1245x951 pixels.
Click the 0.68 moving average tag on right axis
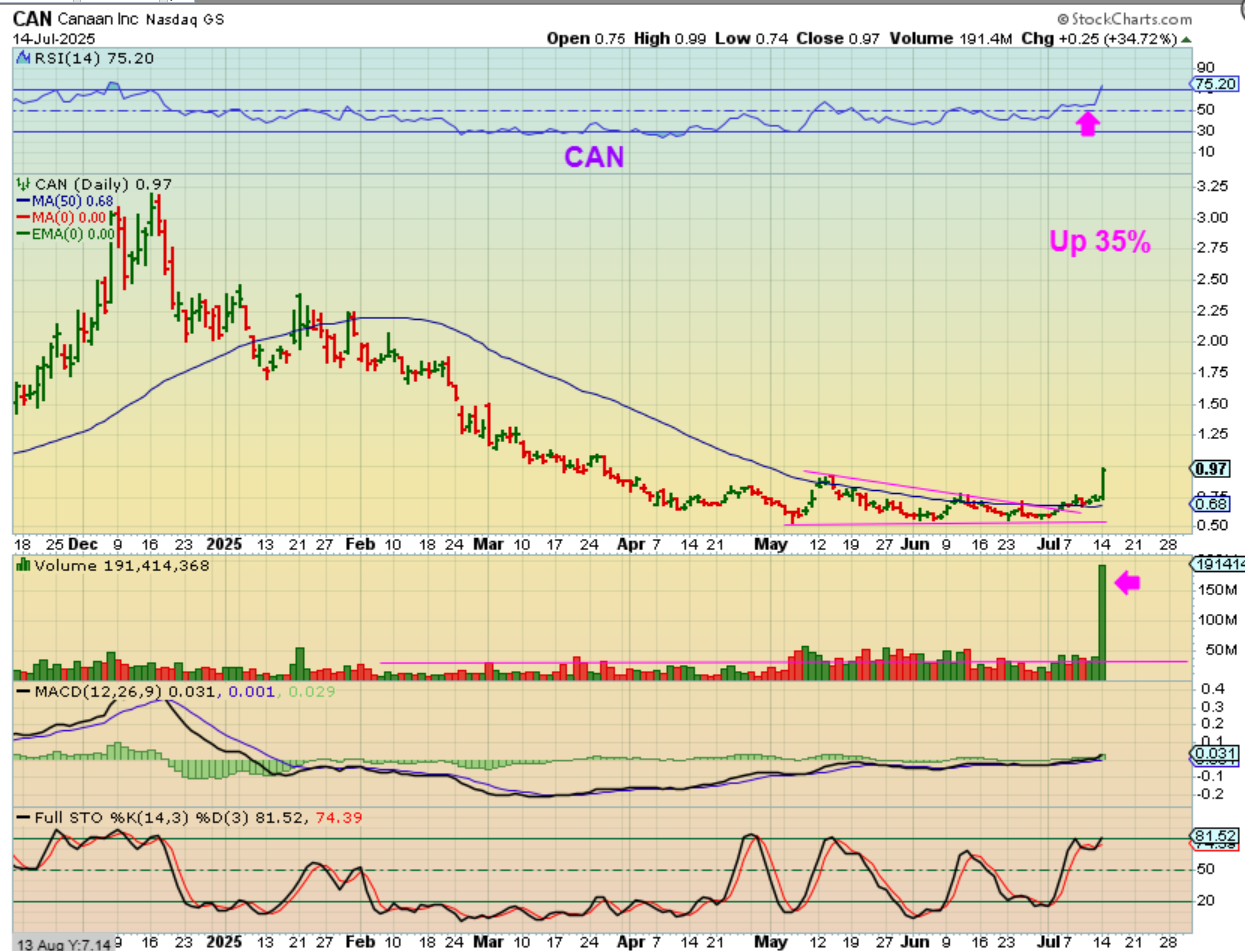(x=1212, y=504)
